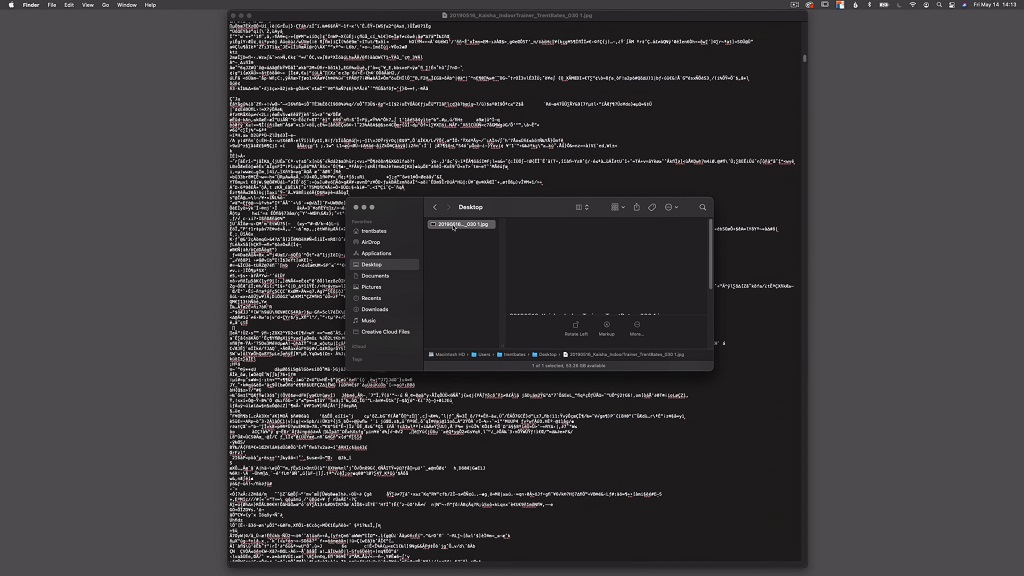1024x576 pixels.
Task: Click the view layout stepper arrows
Action: pos(586,207)
